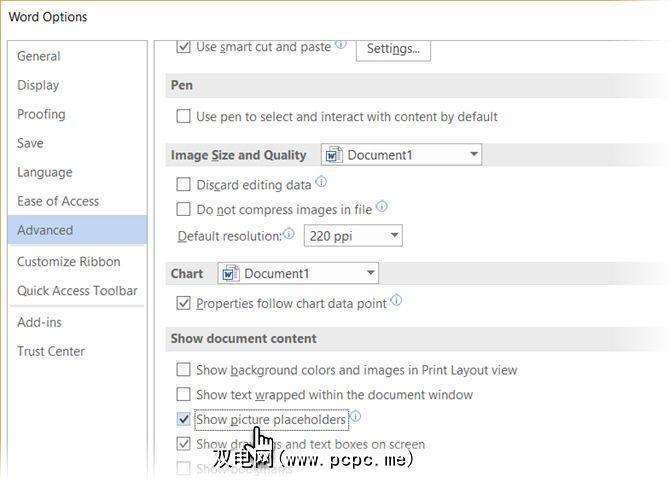670x482 pixels.
Task: Open Customize Ribbon category
Action: (68, 261)
